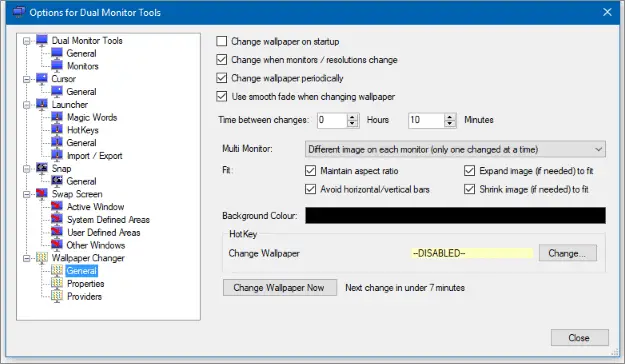Select Import / Export tree item

click(x=94, y=155)
